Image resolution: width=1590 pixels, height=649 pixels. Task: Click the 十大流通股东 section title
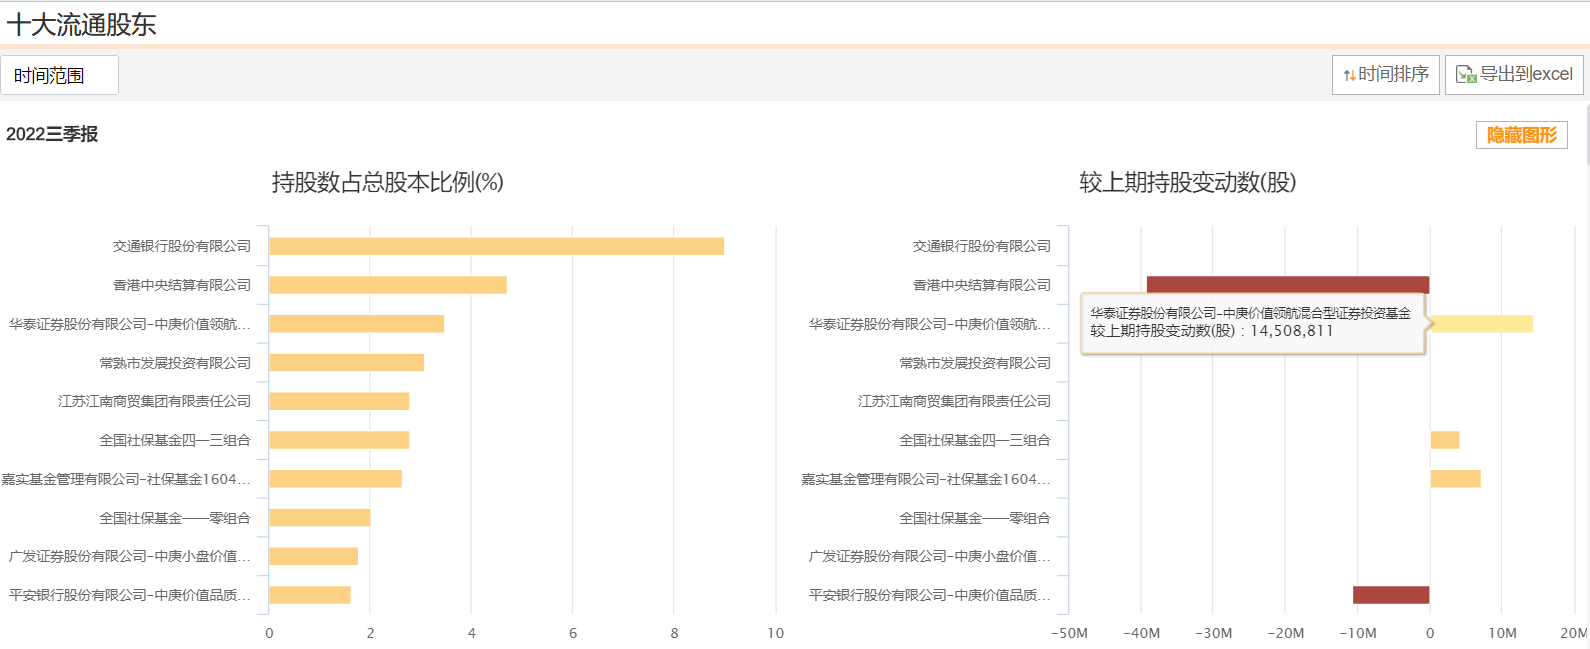pos(82,25)
